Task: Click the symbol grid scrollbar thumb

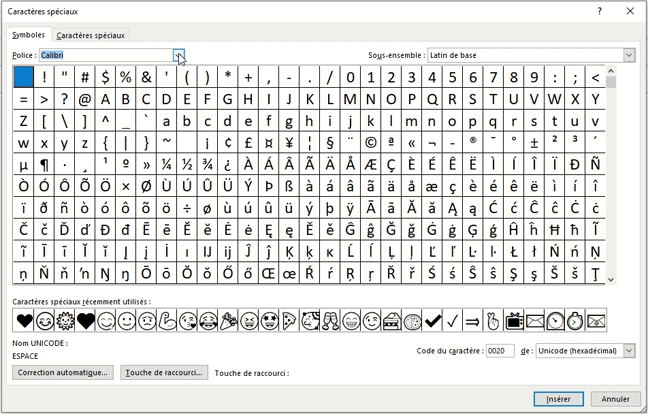Action: (x=611, y=82)
